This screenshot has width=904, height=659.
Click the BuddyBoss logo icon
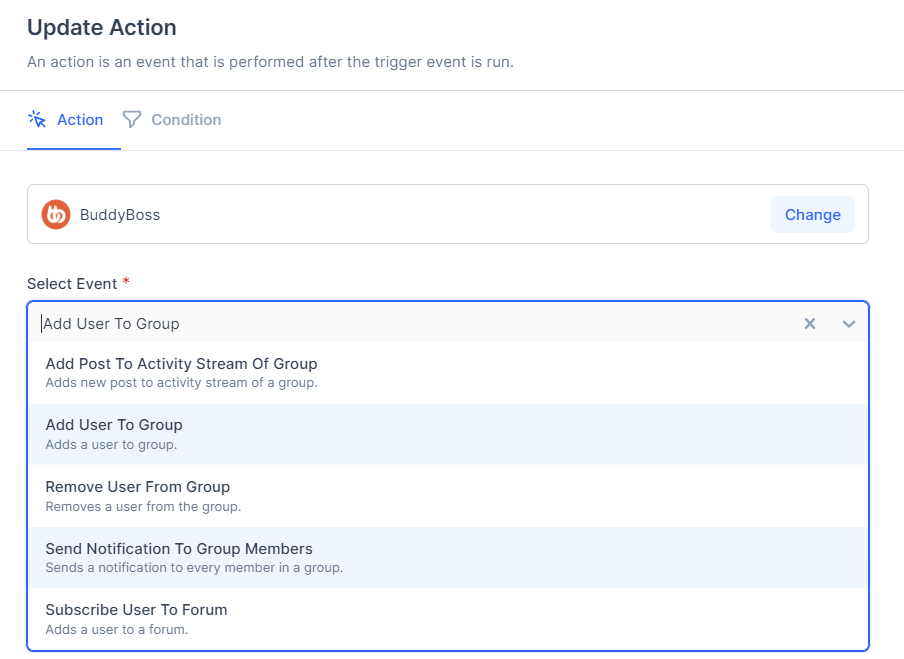tap(56, 215)
